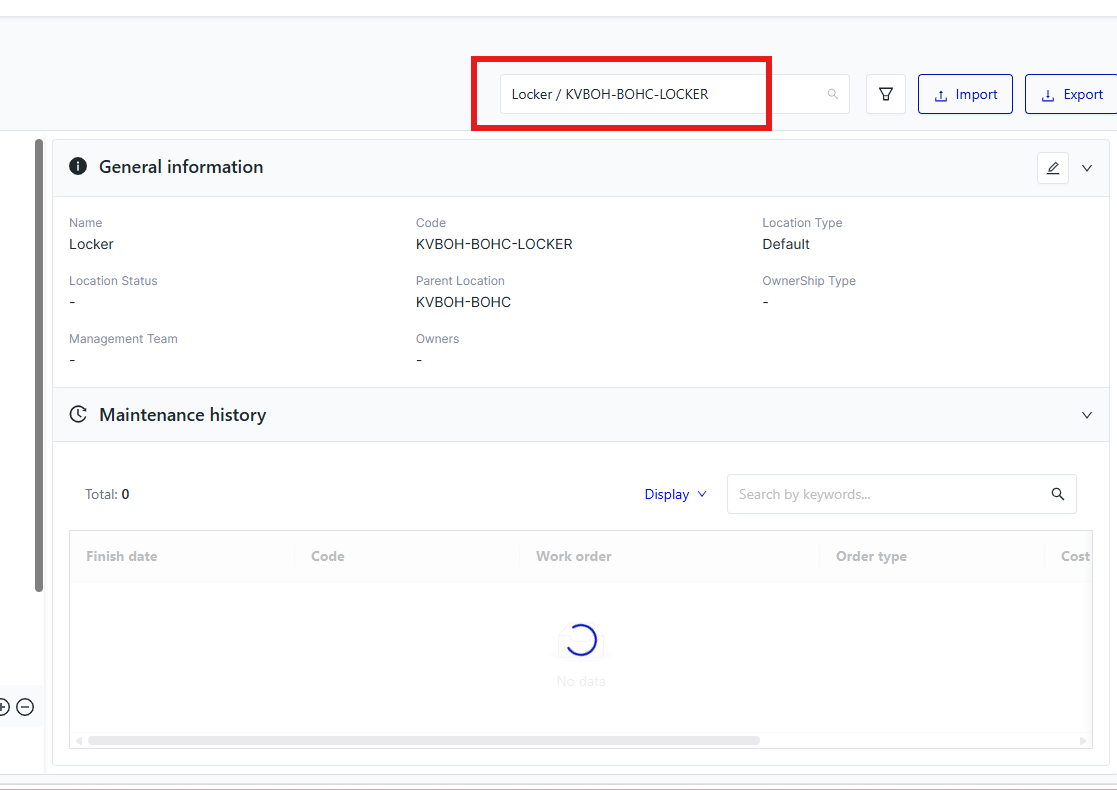This screenshot has width=1117, height=790.
Task: Click the maintenance history search magnifier icon
Action: click(x=1058, y=494)
